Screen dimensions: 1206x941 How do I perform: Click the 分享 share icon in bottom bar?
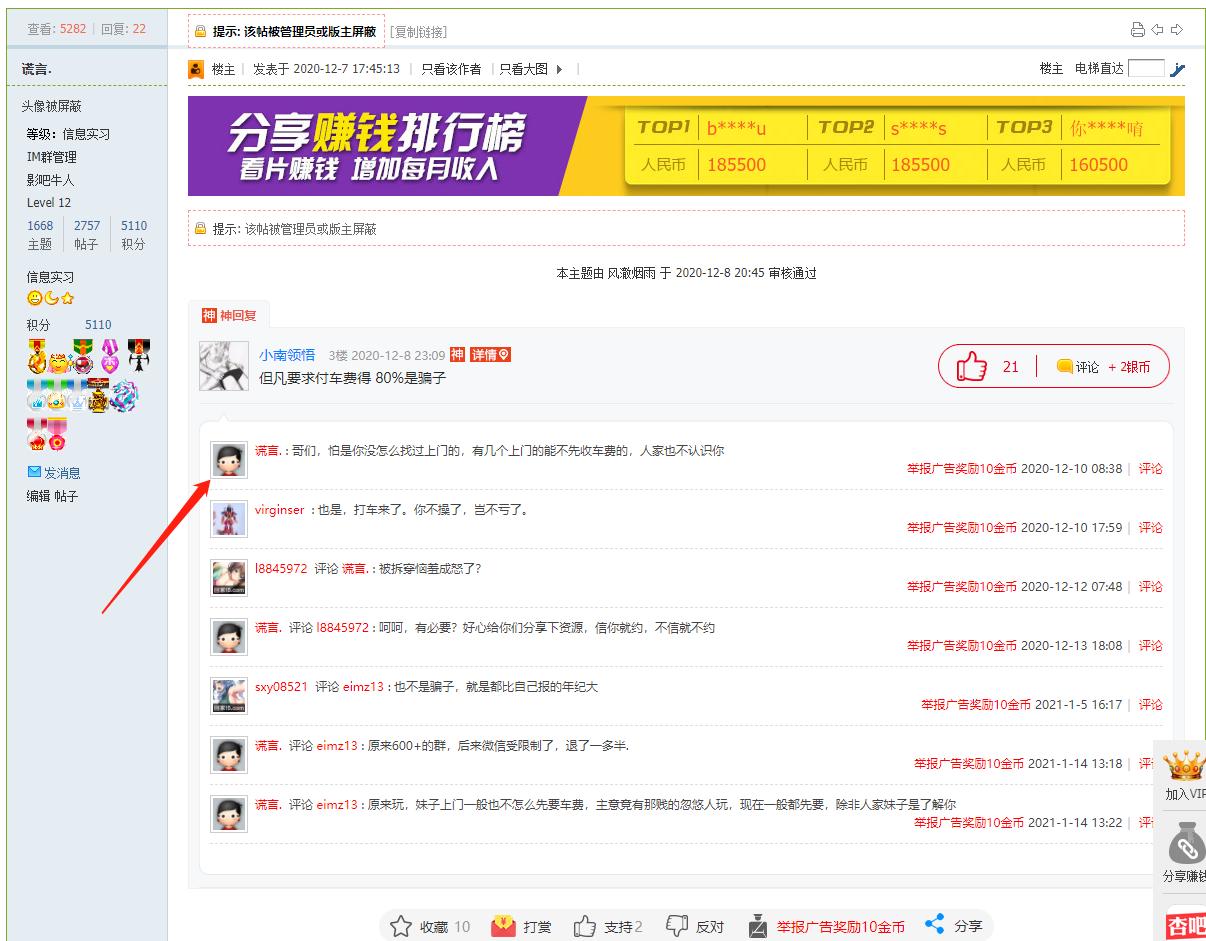point(935,926)
